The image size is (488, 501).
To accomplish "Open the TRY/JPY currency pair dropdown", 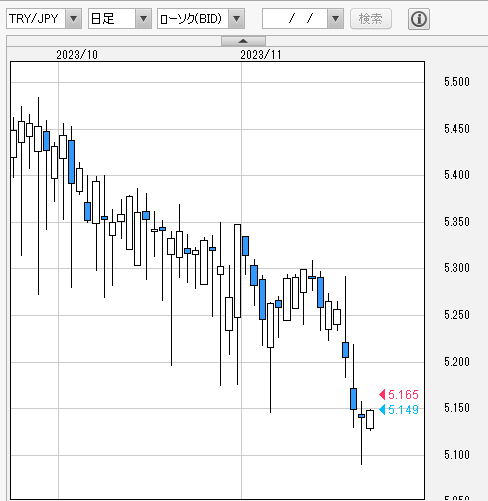I will (x=44, y=19).
